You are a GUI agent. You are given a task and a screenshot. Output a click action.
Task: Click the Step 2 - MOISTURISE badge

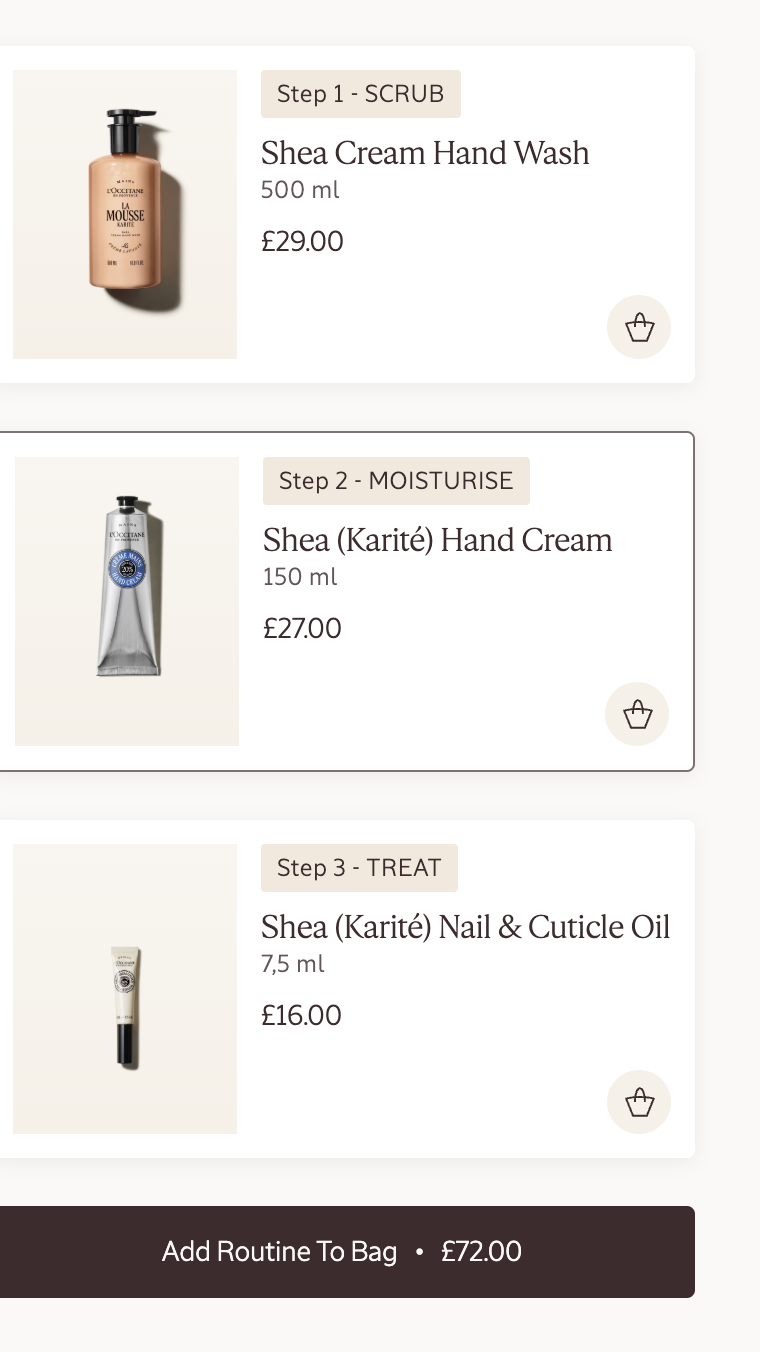click(x=396, y=481)
